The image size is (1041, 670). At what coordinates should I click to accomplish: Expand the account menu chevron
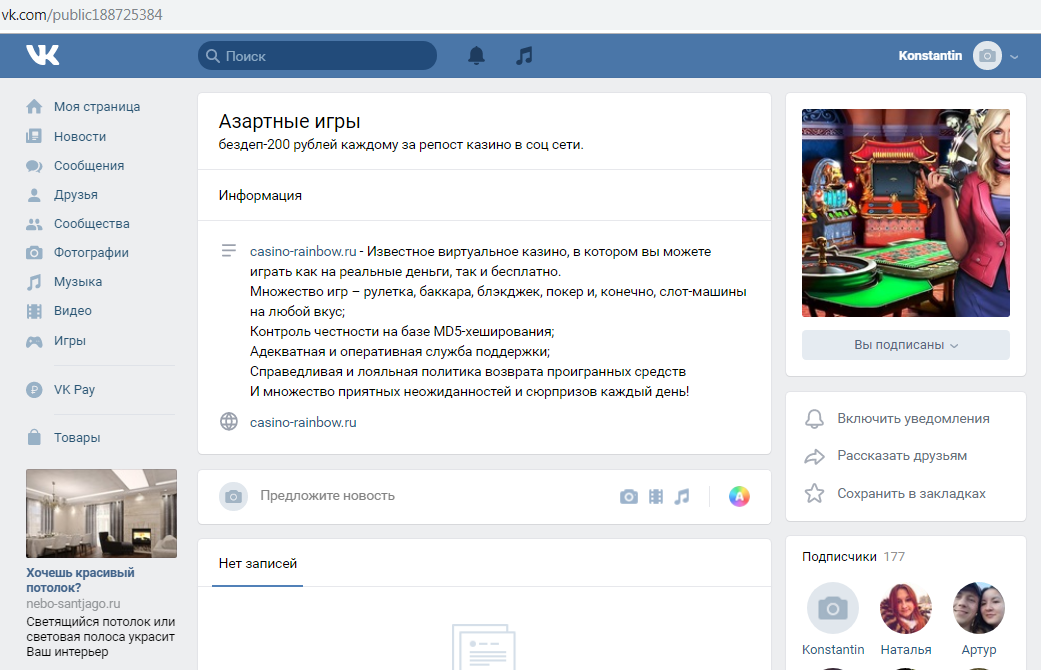tap(1014, 57)
